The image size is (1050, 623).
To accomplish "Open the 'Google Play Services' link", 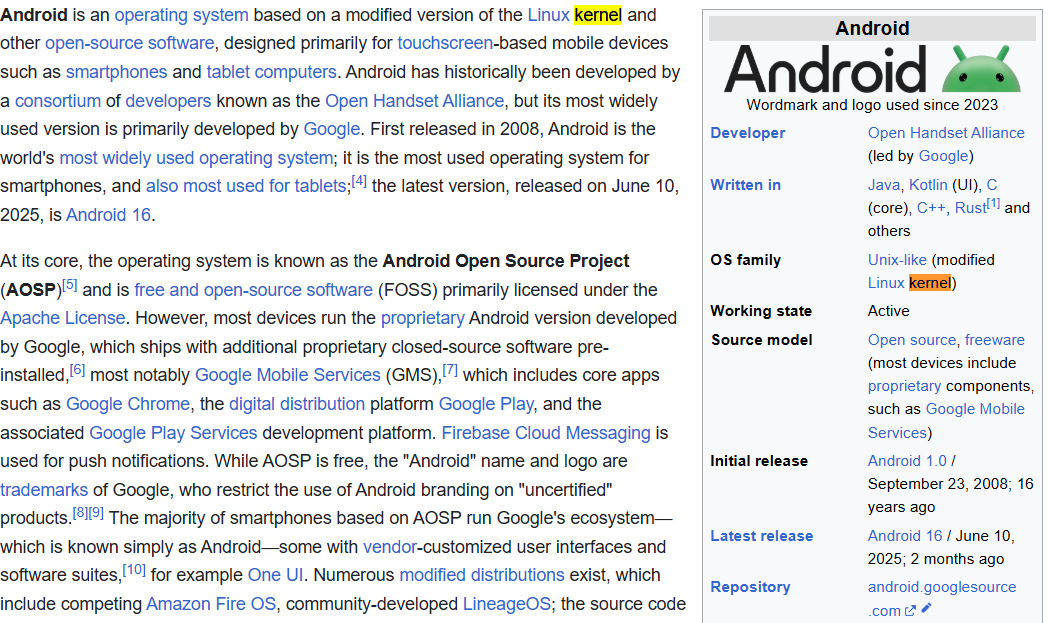I will (x=173, y=433).
